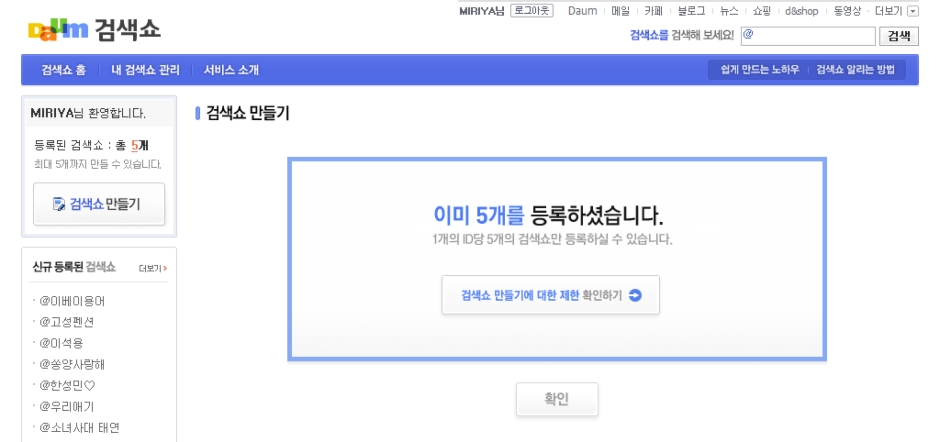Open the 쇼핑 link

[x=762, y=11]
